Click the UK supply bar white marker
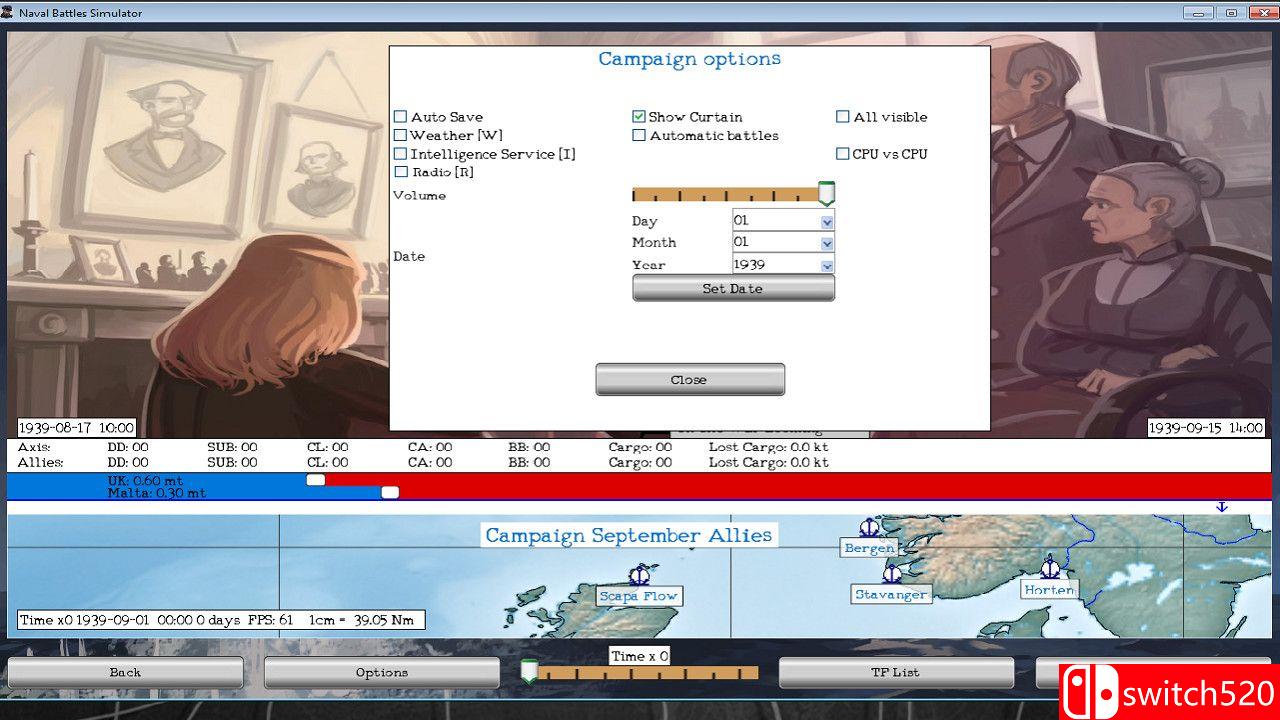This screenshot has width=1280, height=720. (x=316, y=480)
